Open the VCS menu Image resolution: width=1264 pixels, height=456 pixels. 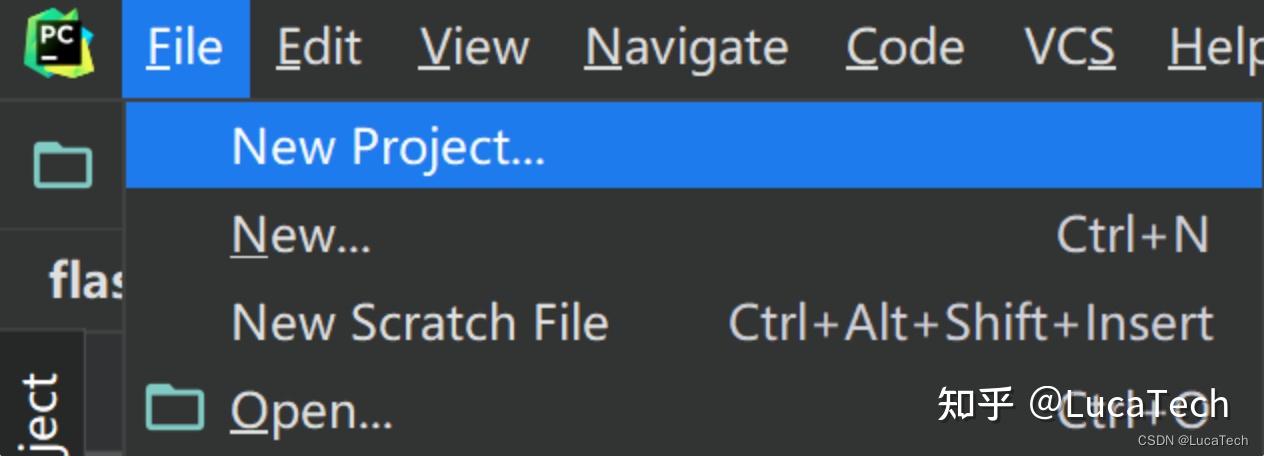coord(1070,48)
